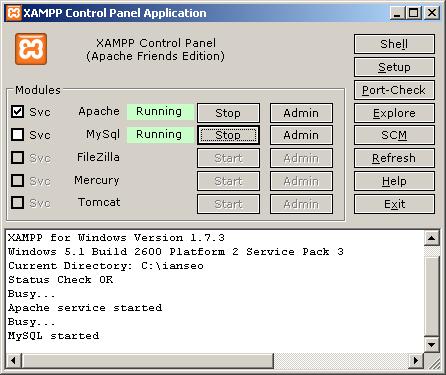
Task: Open the Shell button
Action: [x=394, y=44]
